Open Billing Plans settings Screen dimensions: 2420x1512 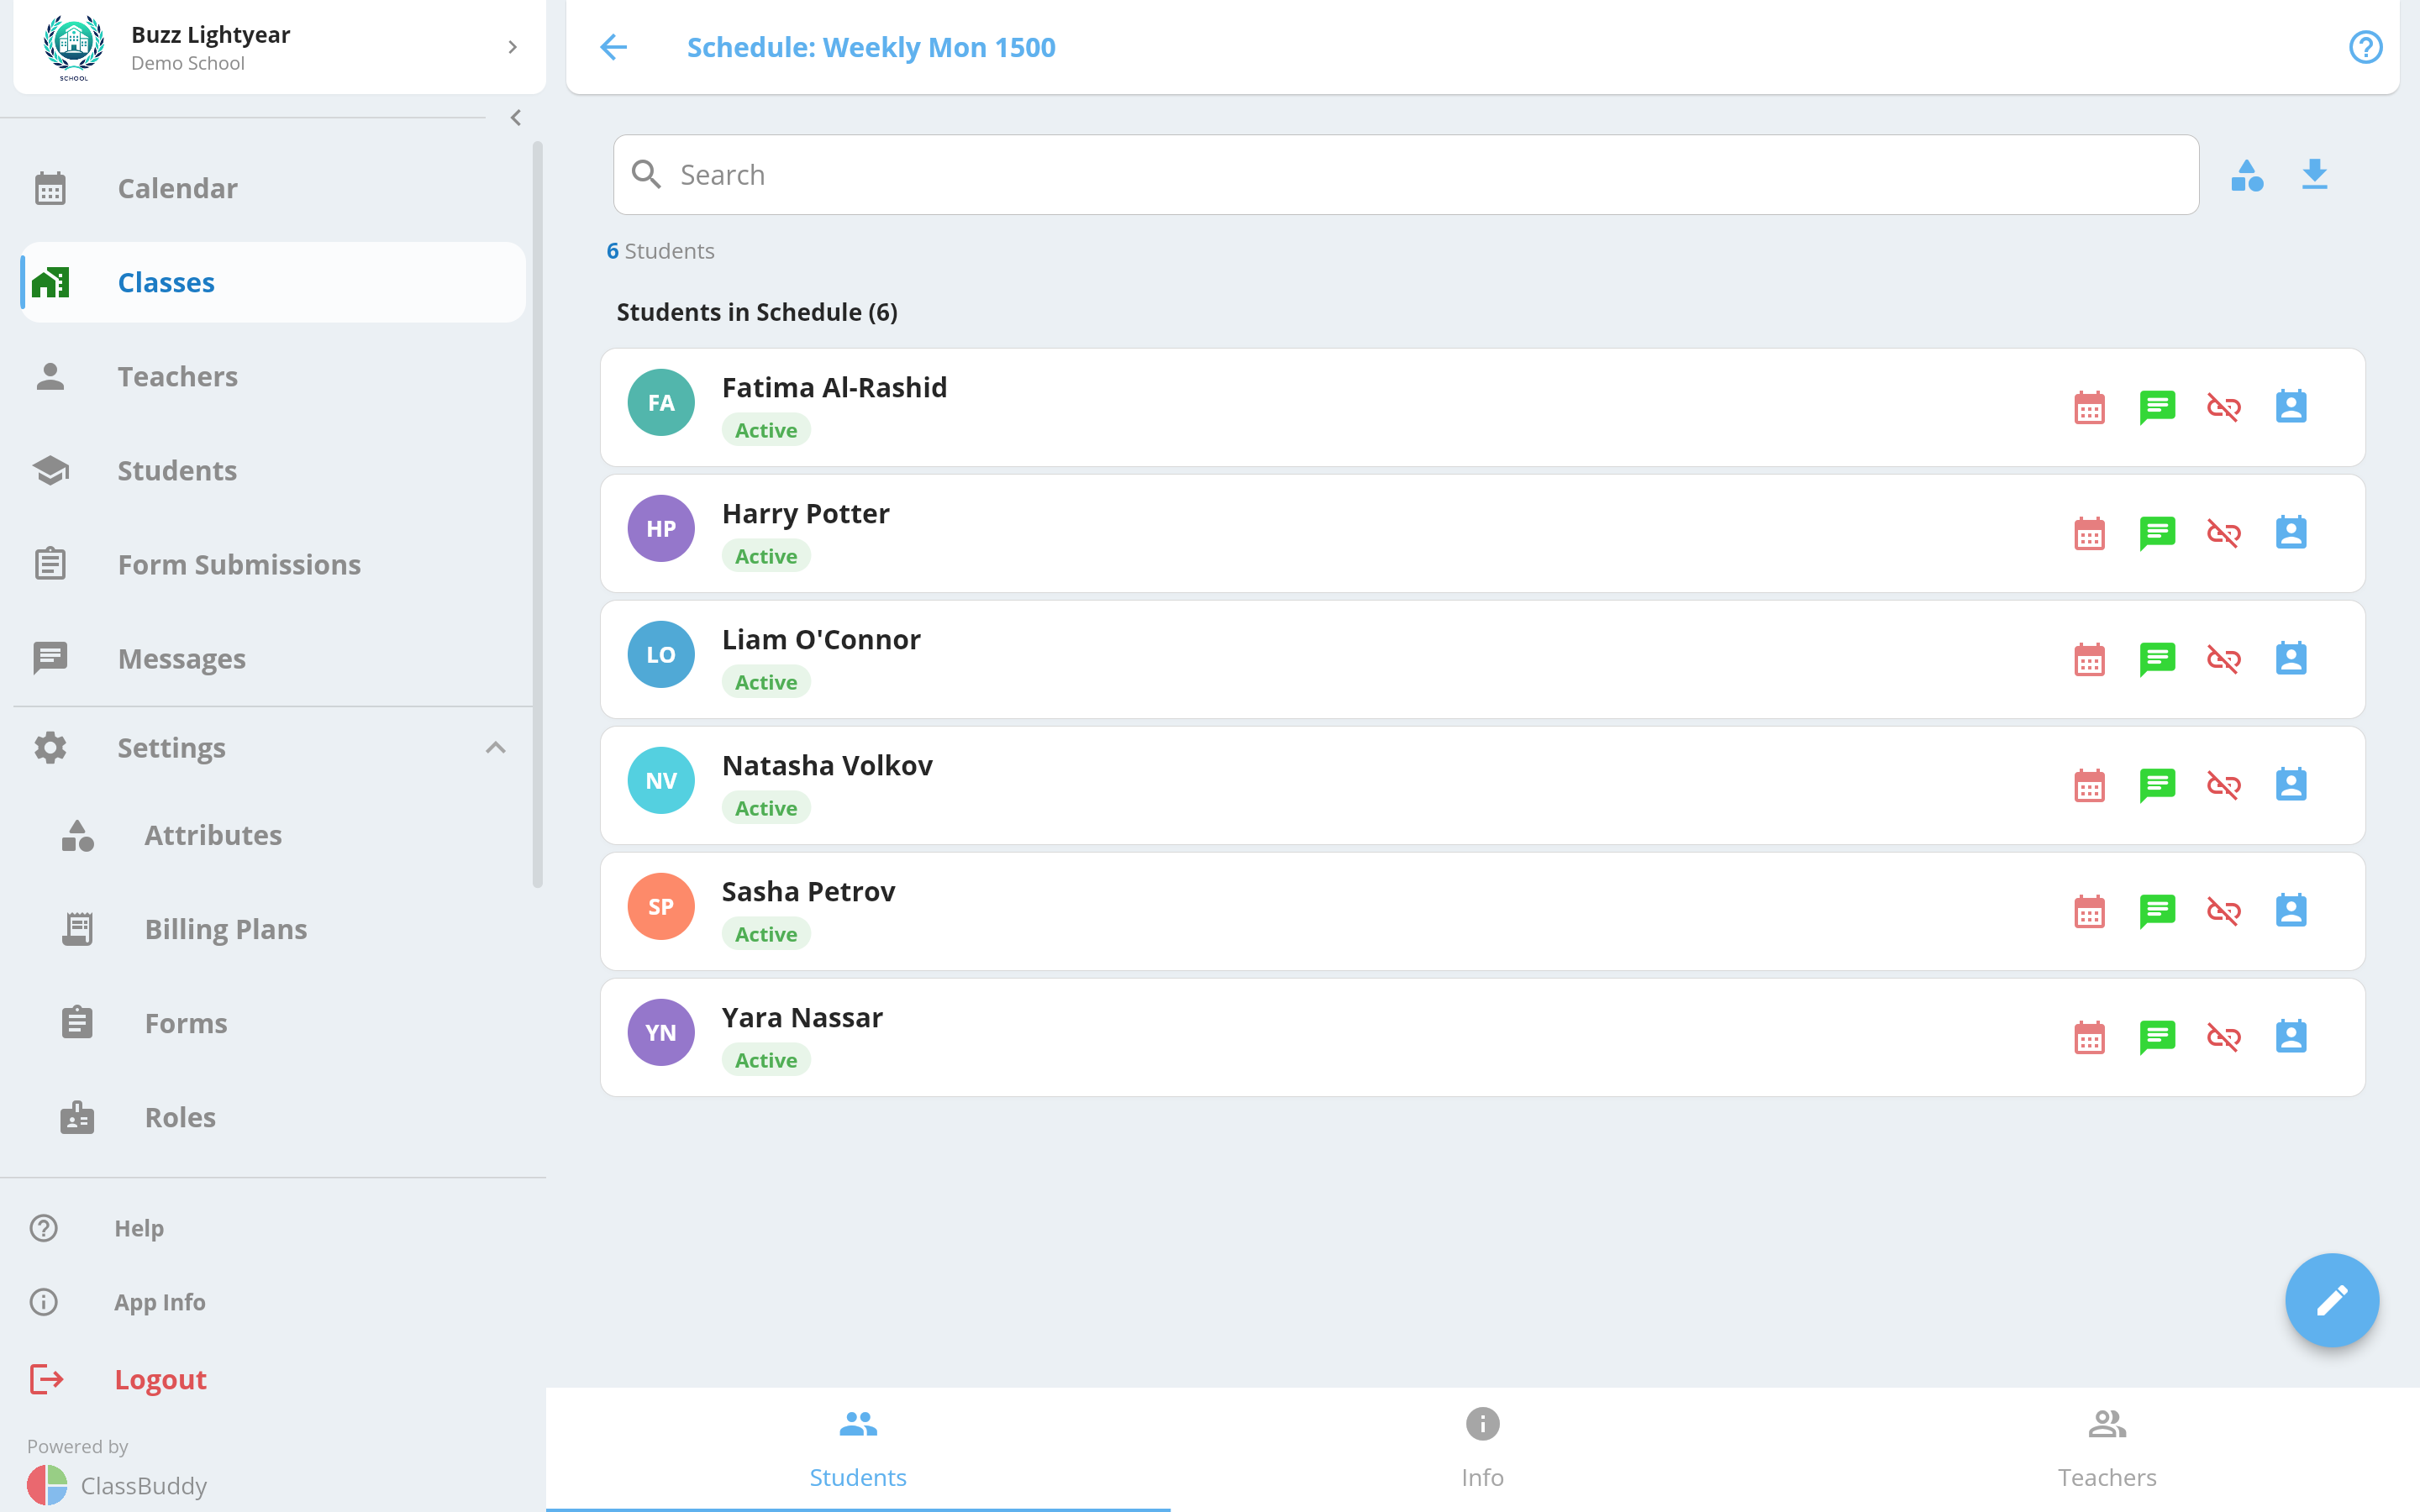pos(285,929)
